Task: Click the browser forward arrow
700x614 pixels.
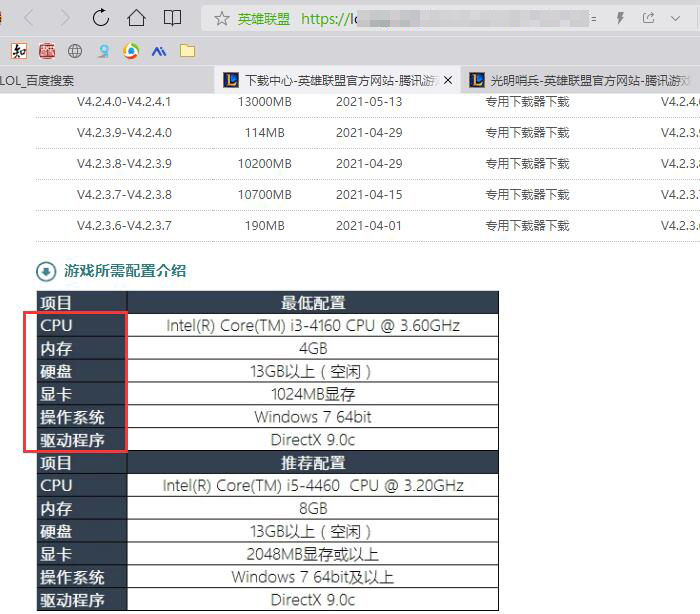Action: pyautogui.click(x=65, y=18)
